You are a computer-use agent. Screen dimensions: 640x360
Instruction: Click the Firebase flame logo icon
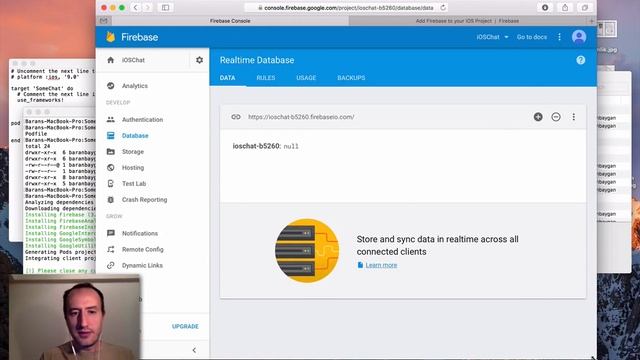point(111,37)
